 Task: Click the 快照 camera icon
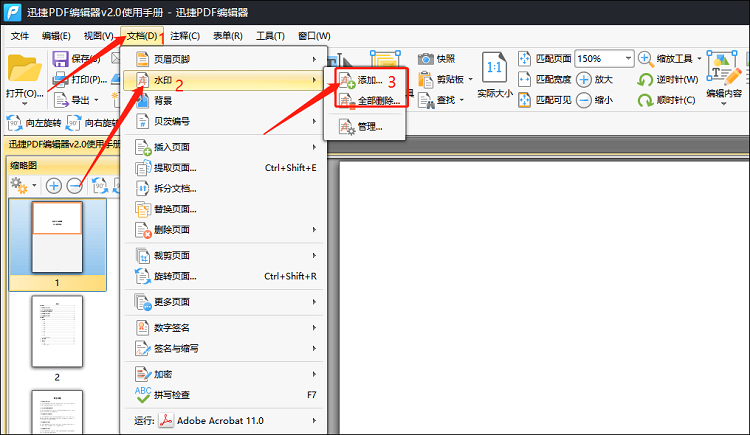pyautogui.click(x=425, y=59)
